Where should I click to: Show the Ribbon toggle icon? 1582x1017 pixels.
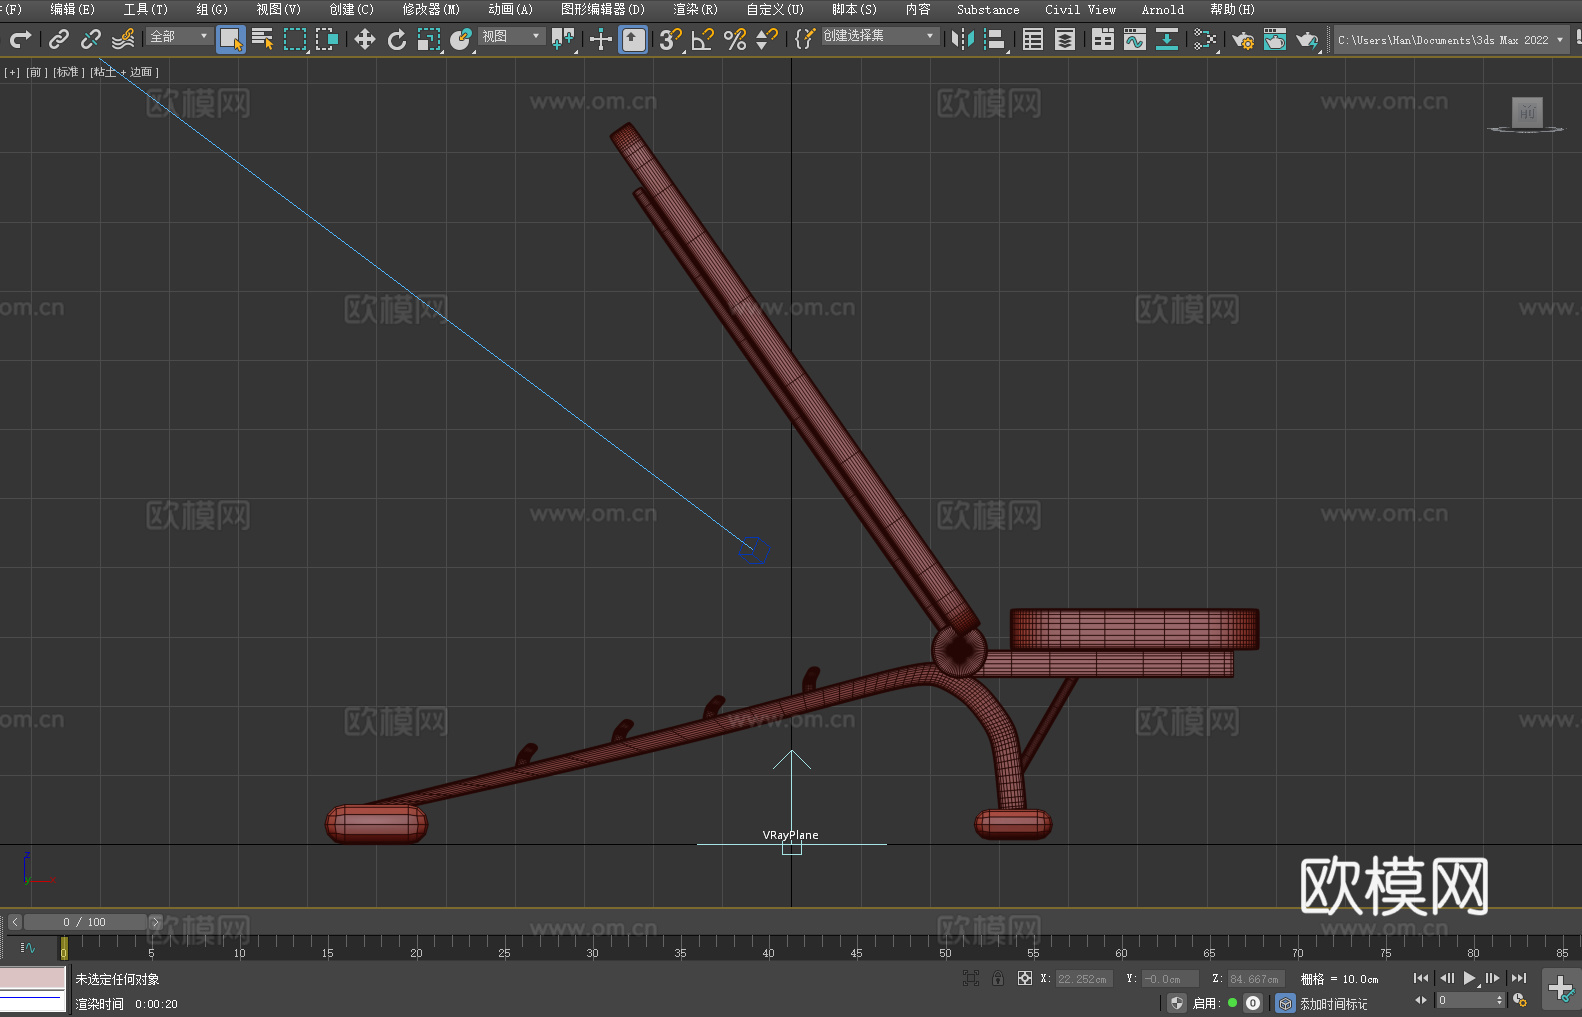click(1103, 39)
